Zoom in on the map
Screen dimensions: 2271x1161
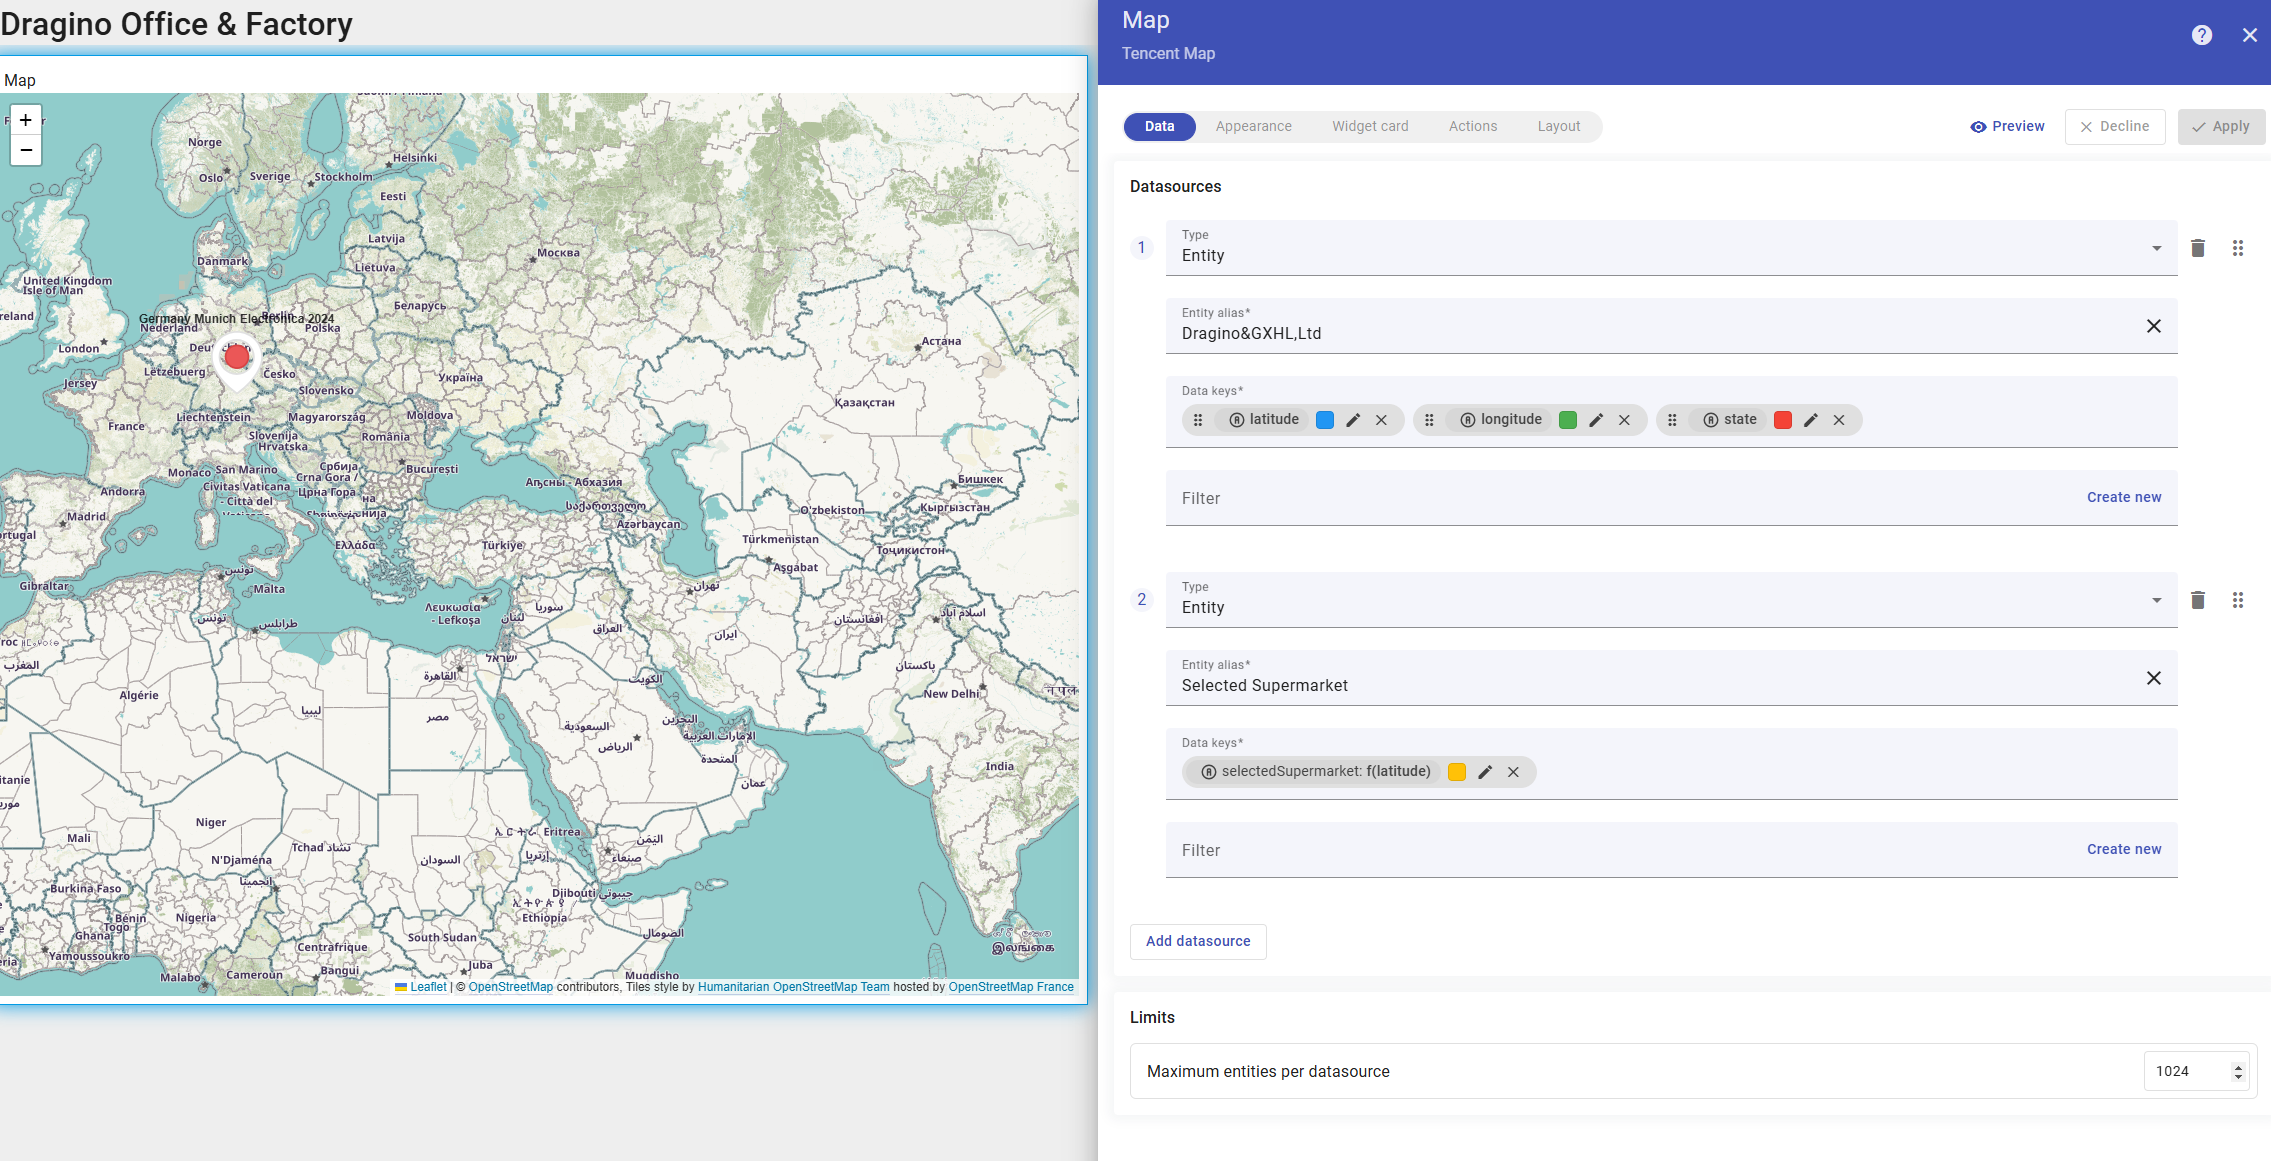(x=26, y=120)
